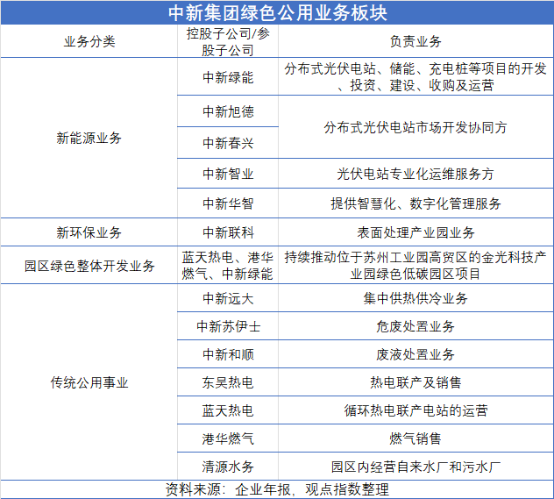Click the 新能源业务 category cell

click(89, 138)
